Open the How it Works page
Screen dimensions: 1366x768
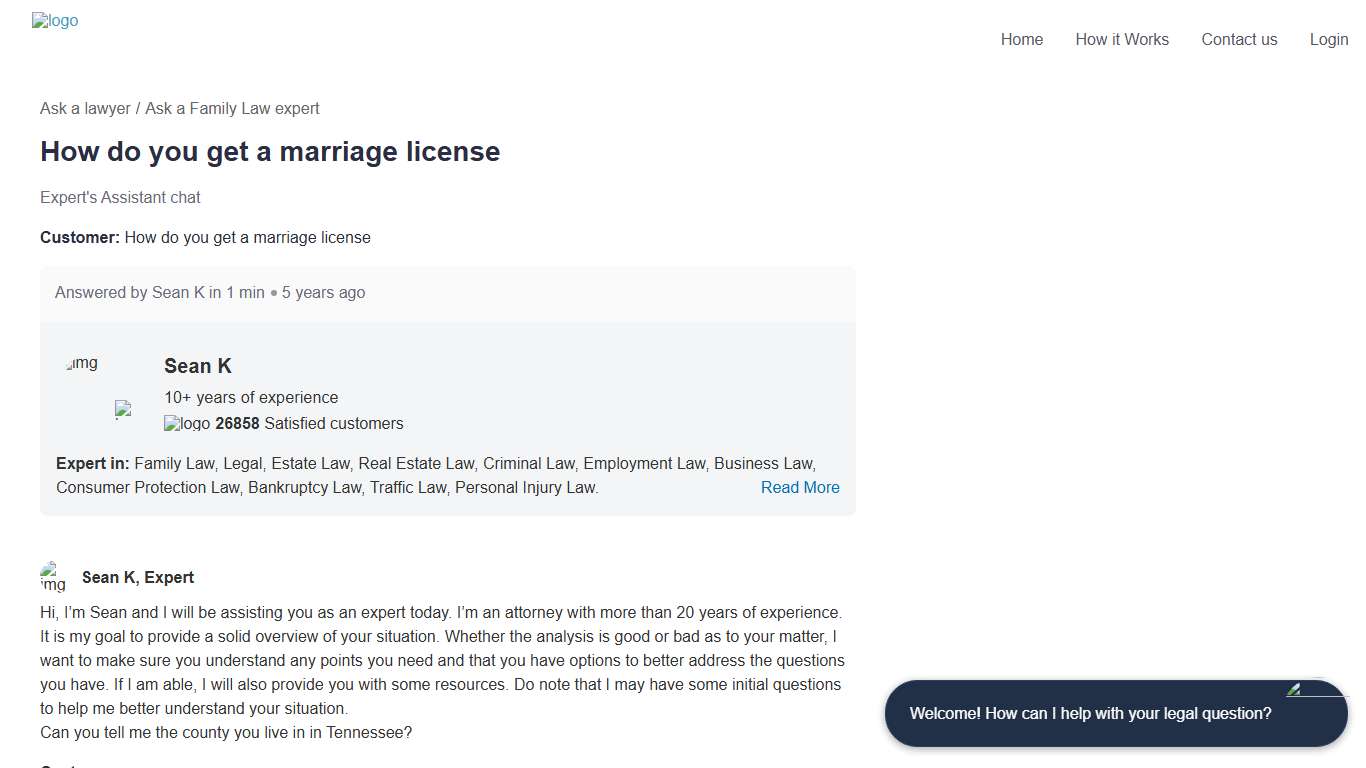pyautogui.click(x=1122, y=39)
